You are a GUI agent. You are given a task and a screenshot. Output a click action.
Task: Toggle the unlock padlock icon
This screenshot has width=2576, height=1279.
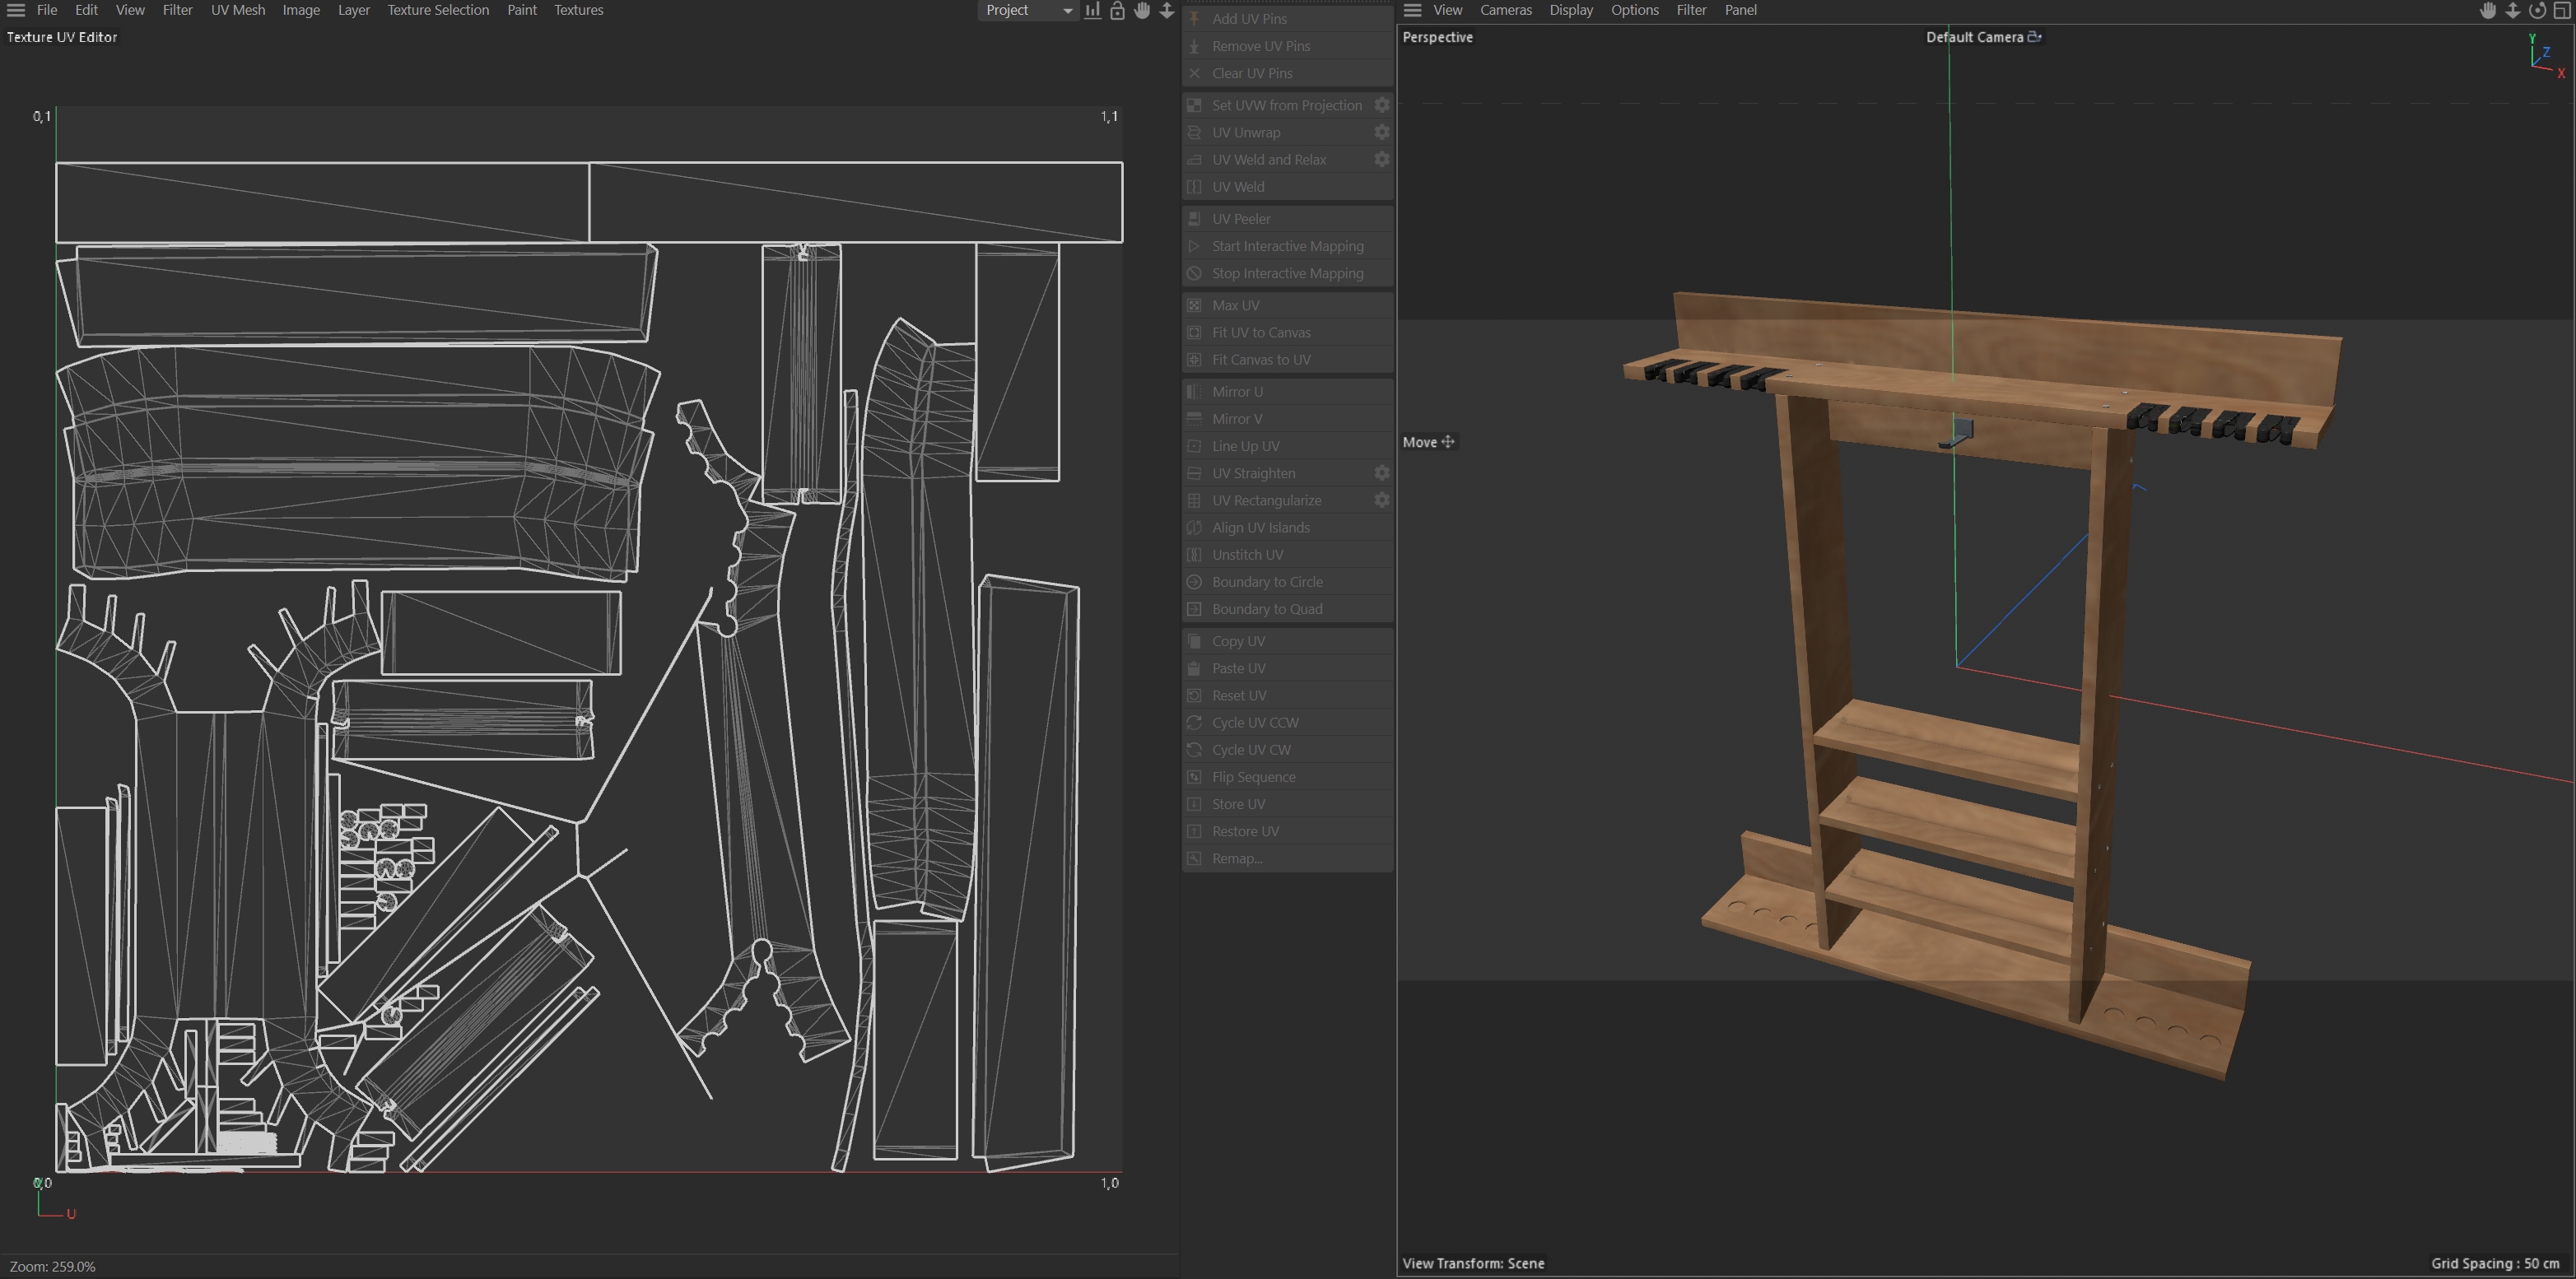(x=1117, y=10)
